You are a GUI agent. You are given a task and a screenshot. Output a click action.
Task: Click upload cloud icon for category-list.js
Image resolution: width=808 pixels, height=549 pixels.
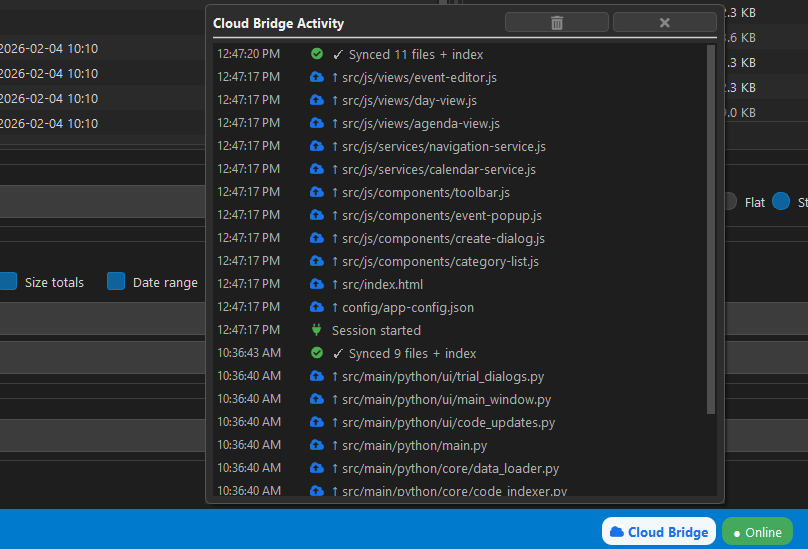point(317,261)
